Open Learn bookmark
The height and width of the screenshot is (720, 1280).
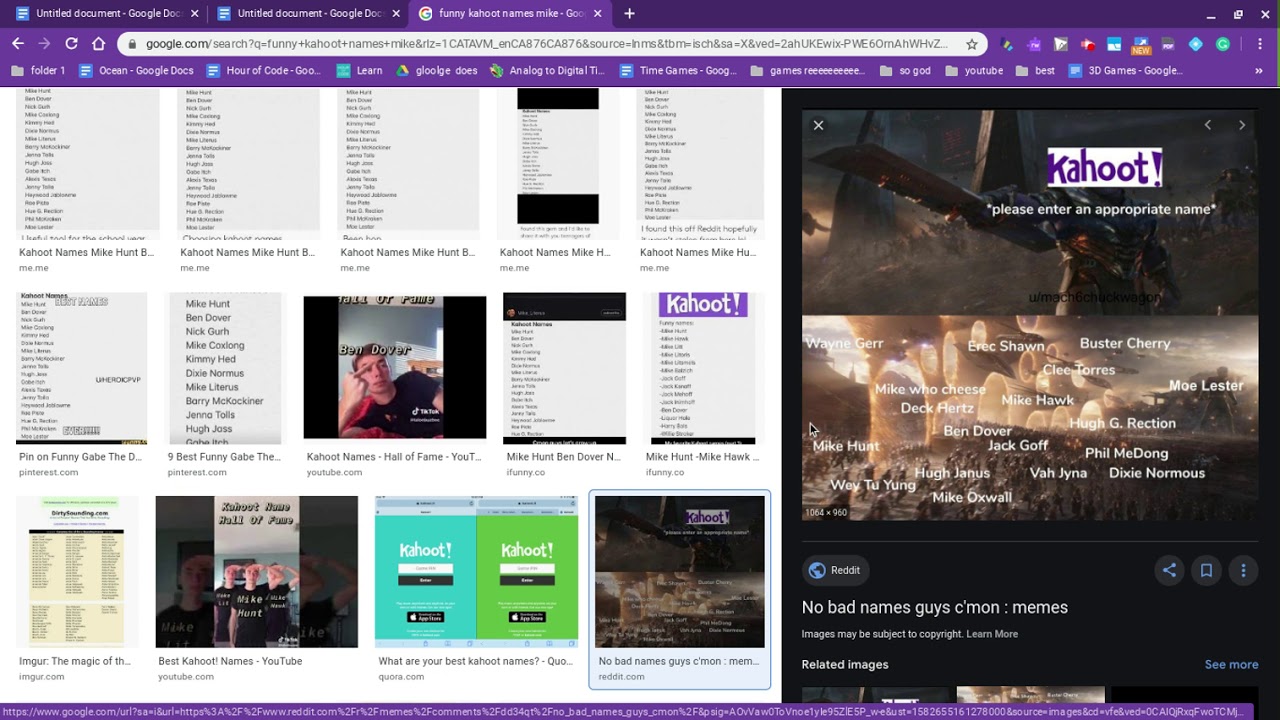point(360,71)
